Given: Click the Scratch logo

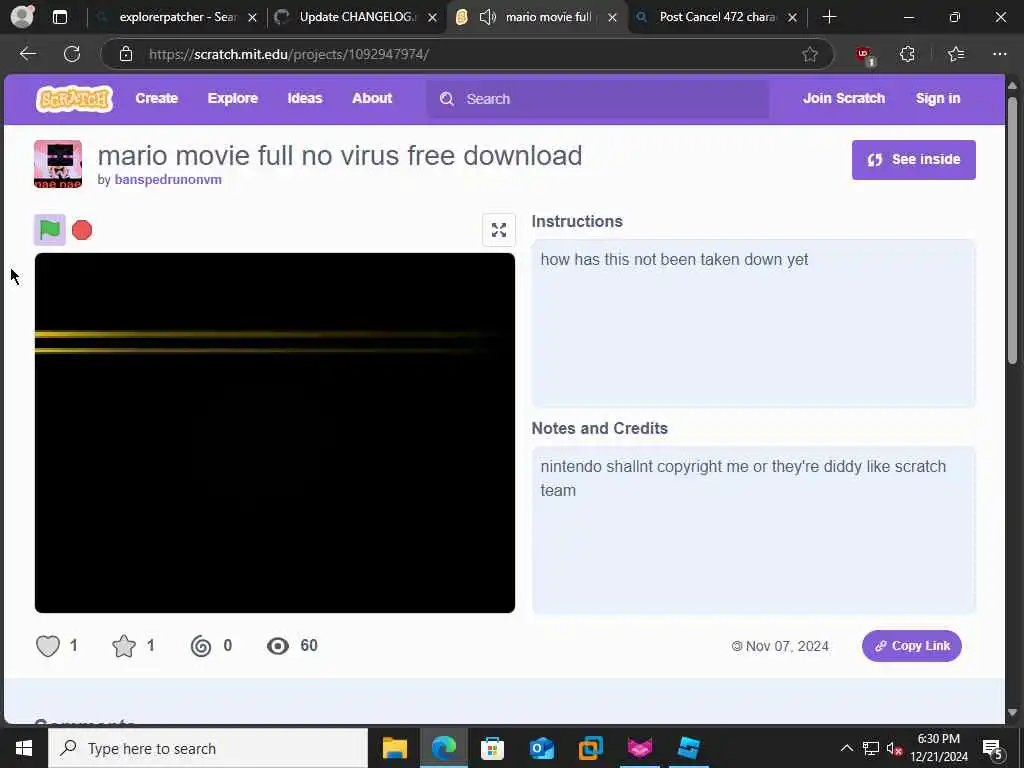Looking at the screenshot, I should point(74,99).
